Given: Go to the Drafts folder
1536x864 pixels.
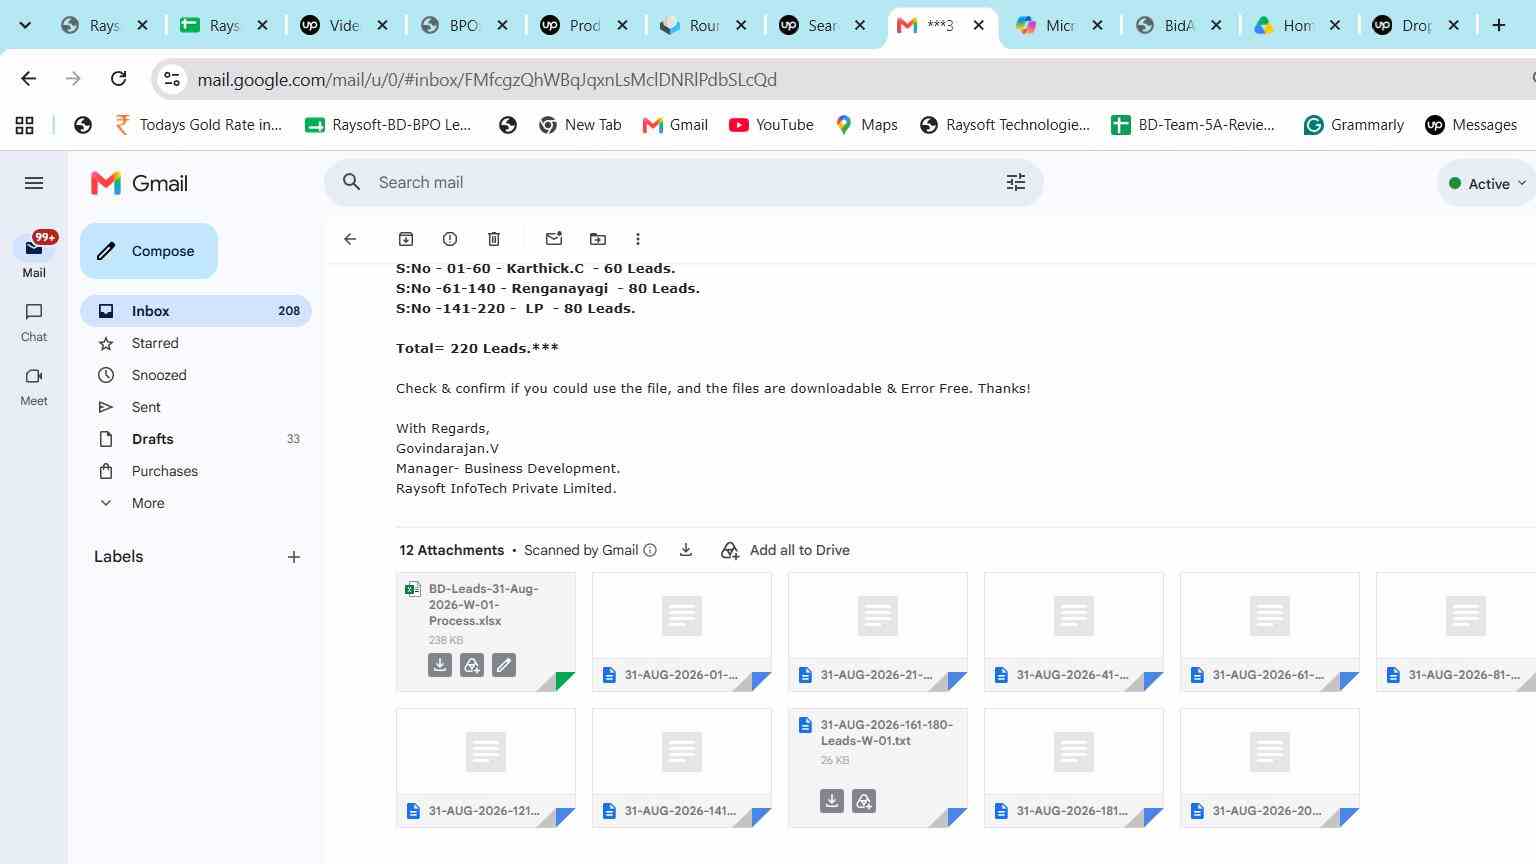Looking at the screenshot, I should pyautogui.click(x=153, y=439).
